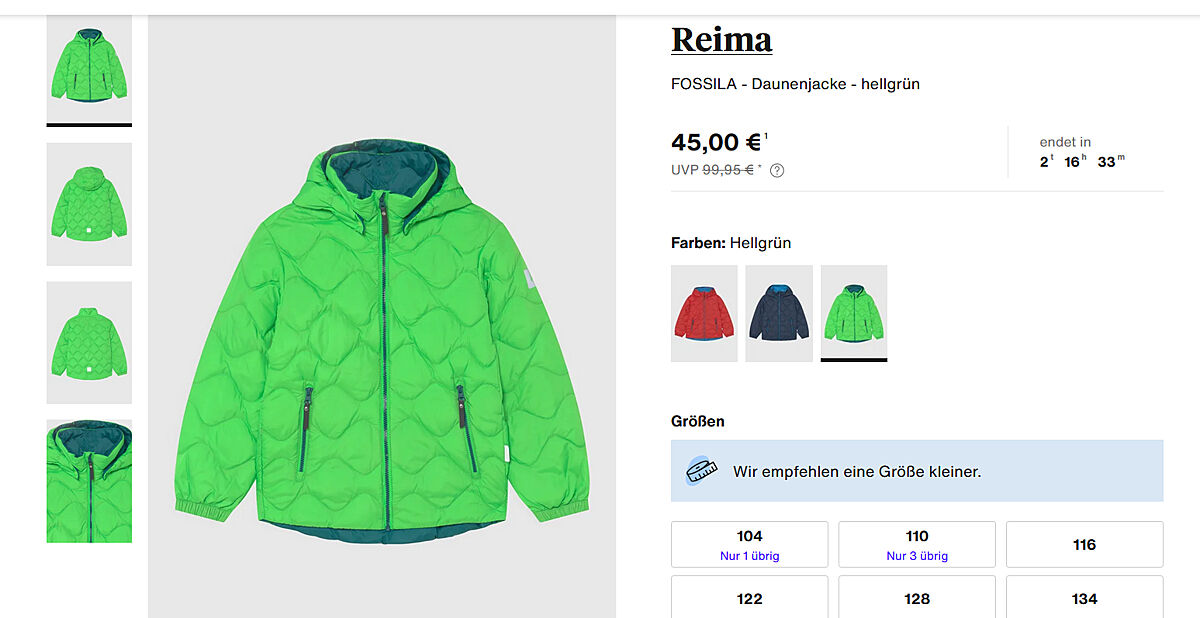Screen dimensions: 1200x618
Task: Show the back view with hood thumbnail
Action: point(89,204)
